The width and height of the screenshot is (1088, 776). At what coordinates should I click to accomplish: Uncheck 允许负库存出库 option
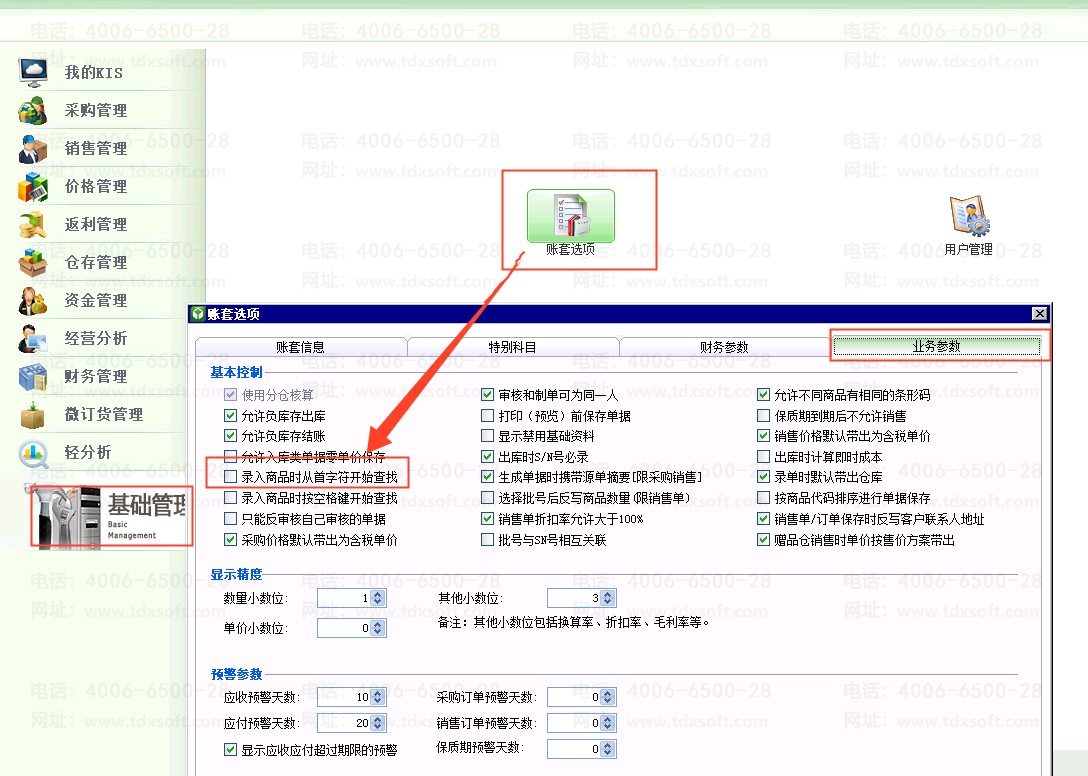(x=232, y=415)
